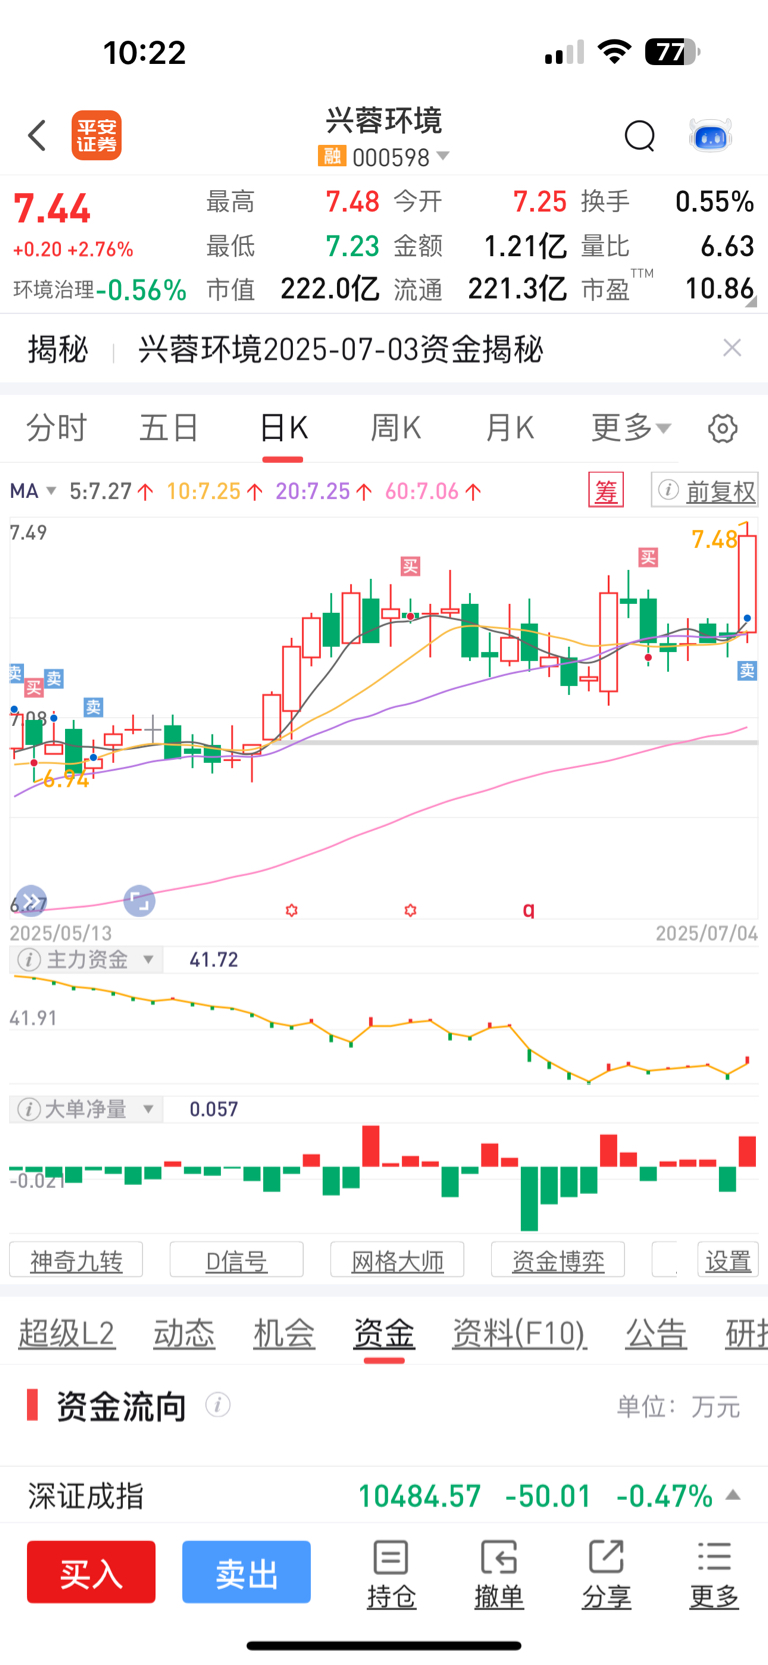Open 更多 chart period dropdown
The image size is (768, 1665).
click(x=631, y=428)
